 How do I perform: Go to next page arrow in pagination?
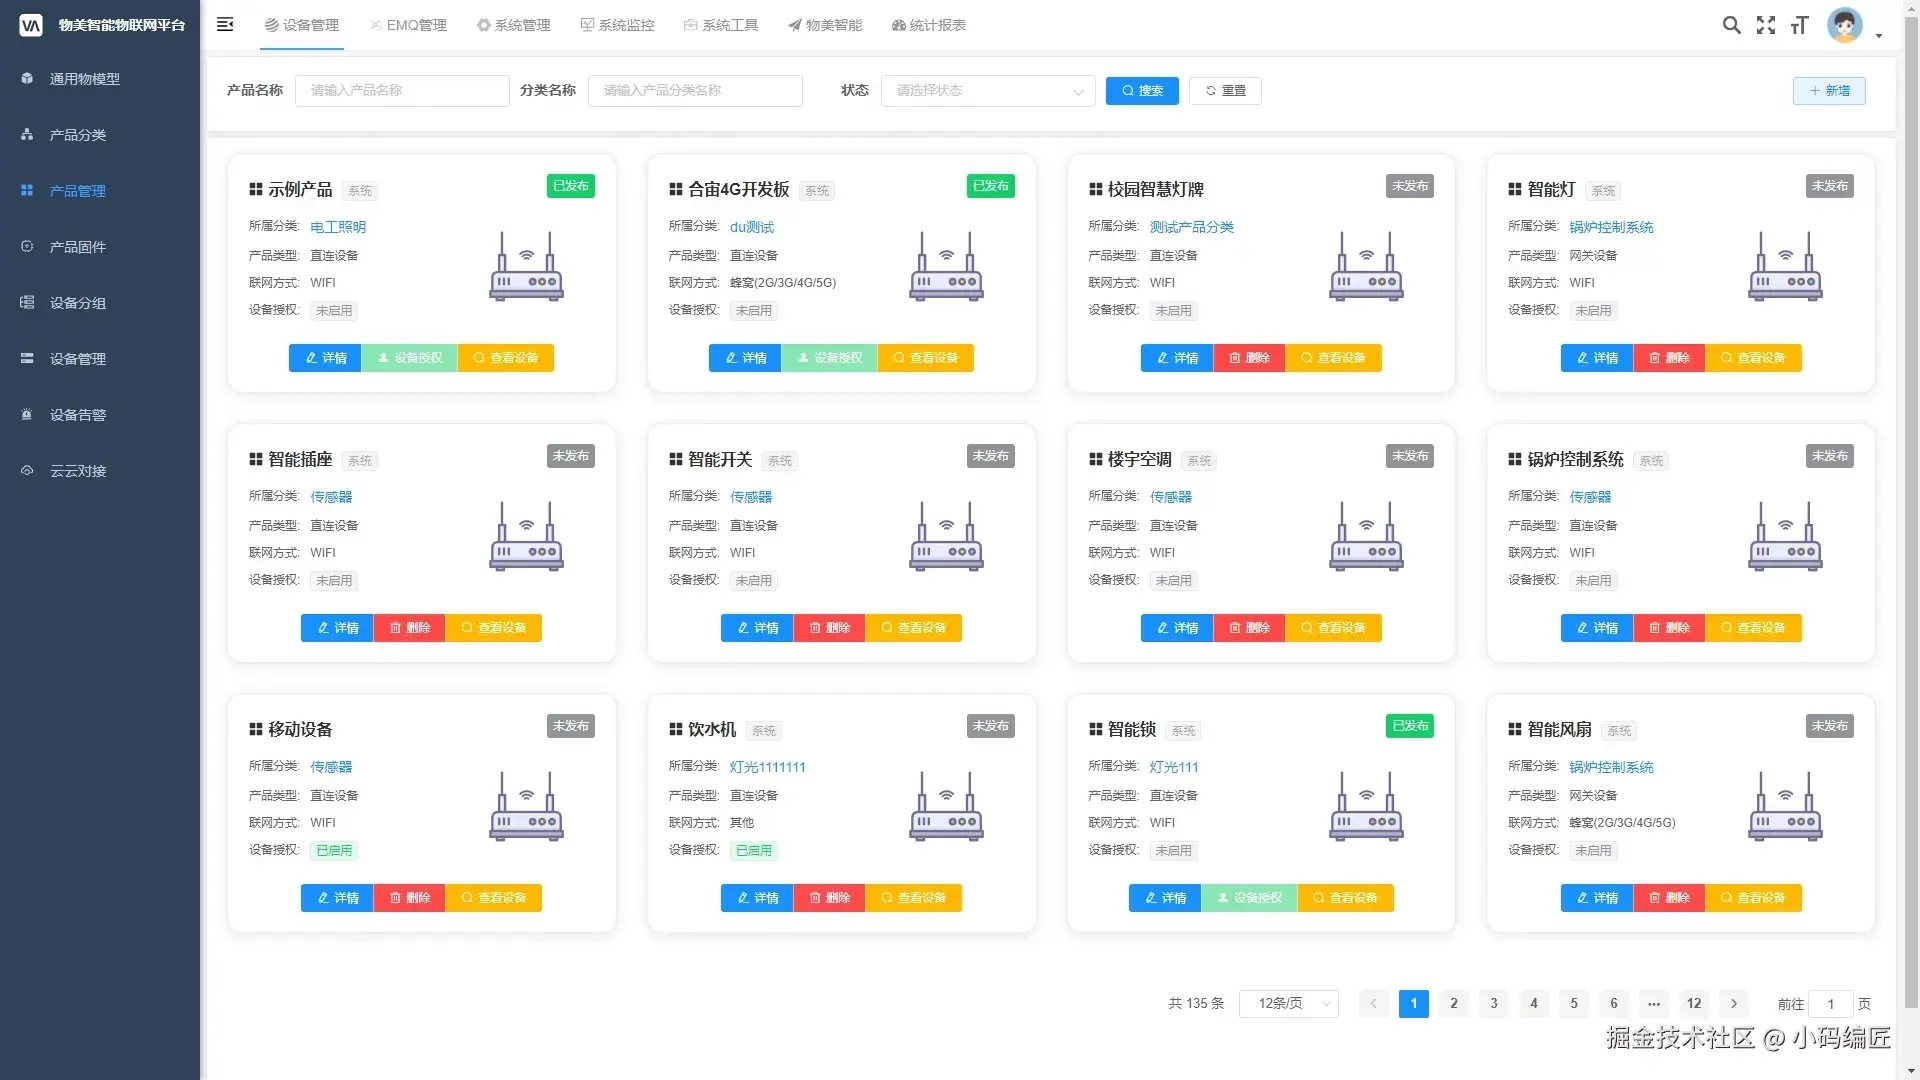1734,1003
